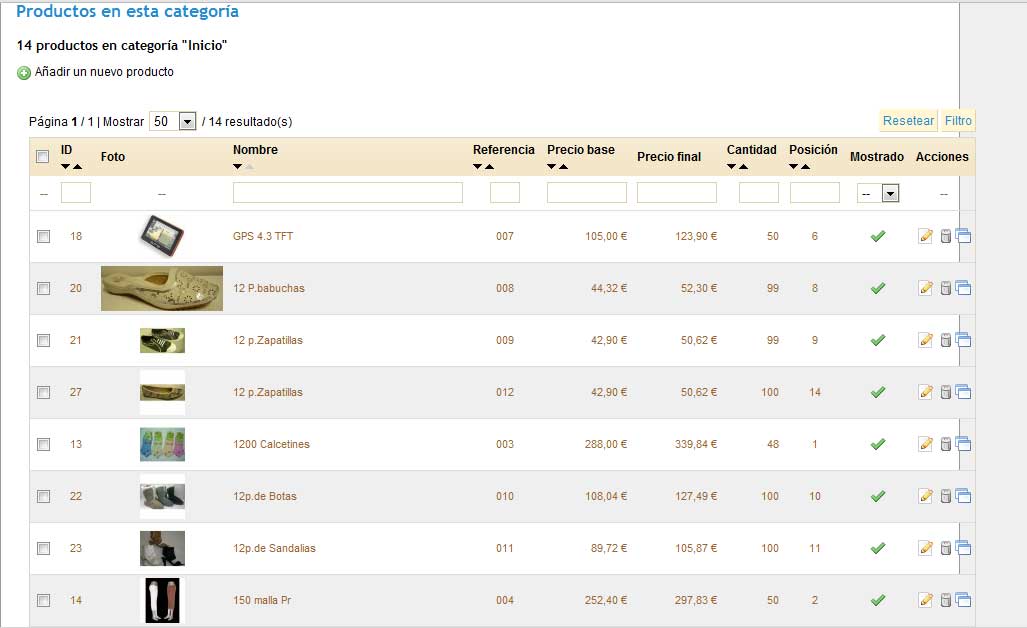
Task: Sort by Cantidad ascending
Action: coord(743,167)
